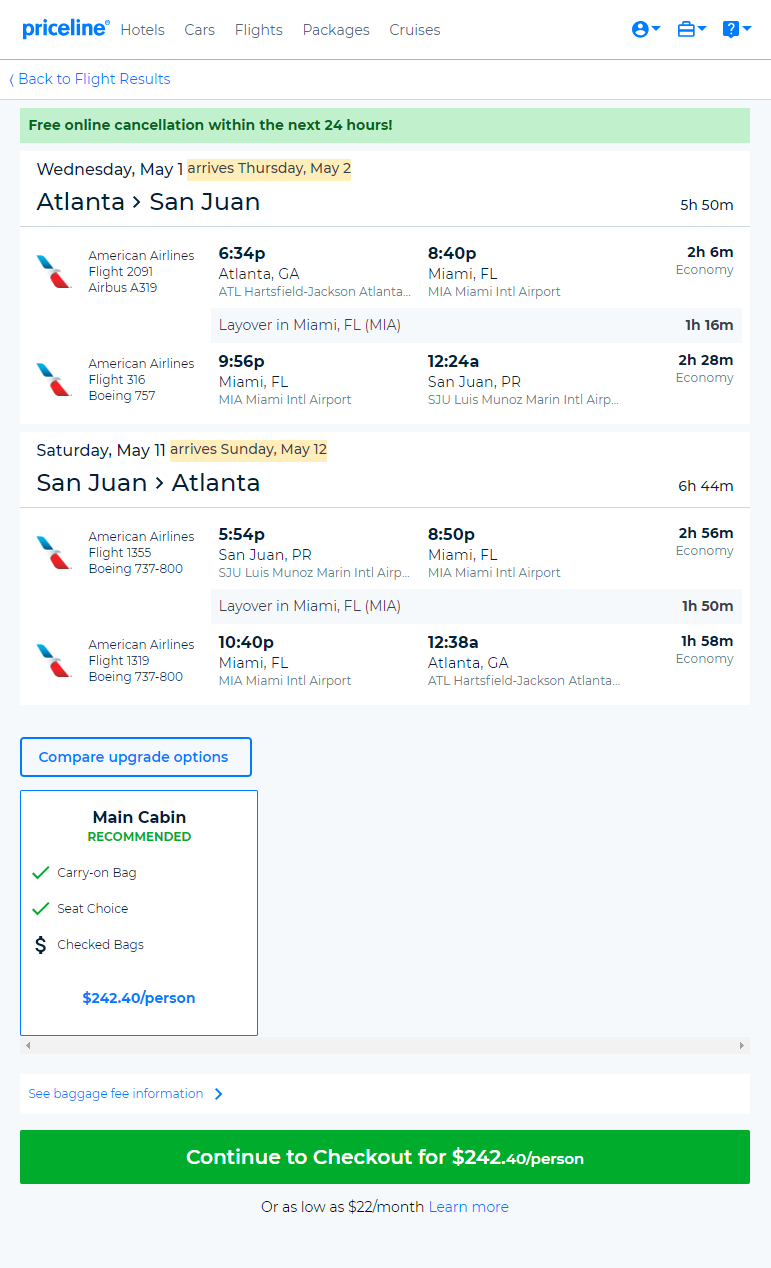Click the Priceline logo
Viewport: 771px width, 1268px height.
pos(65,29)
